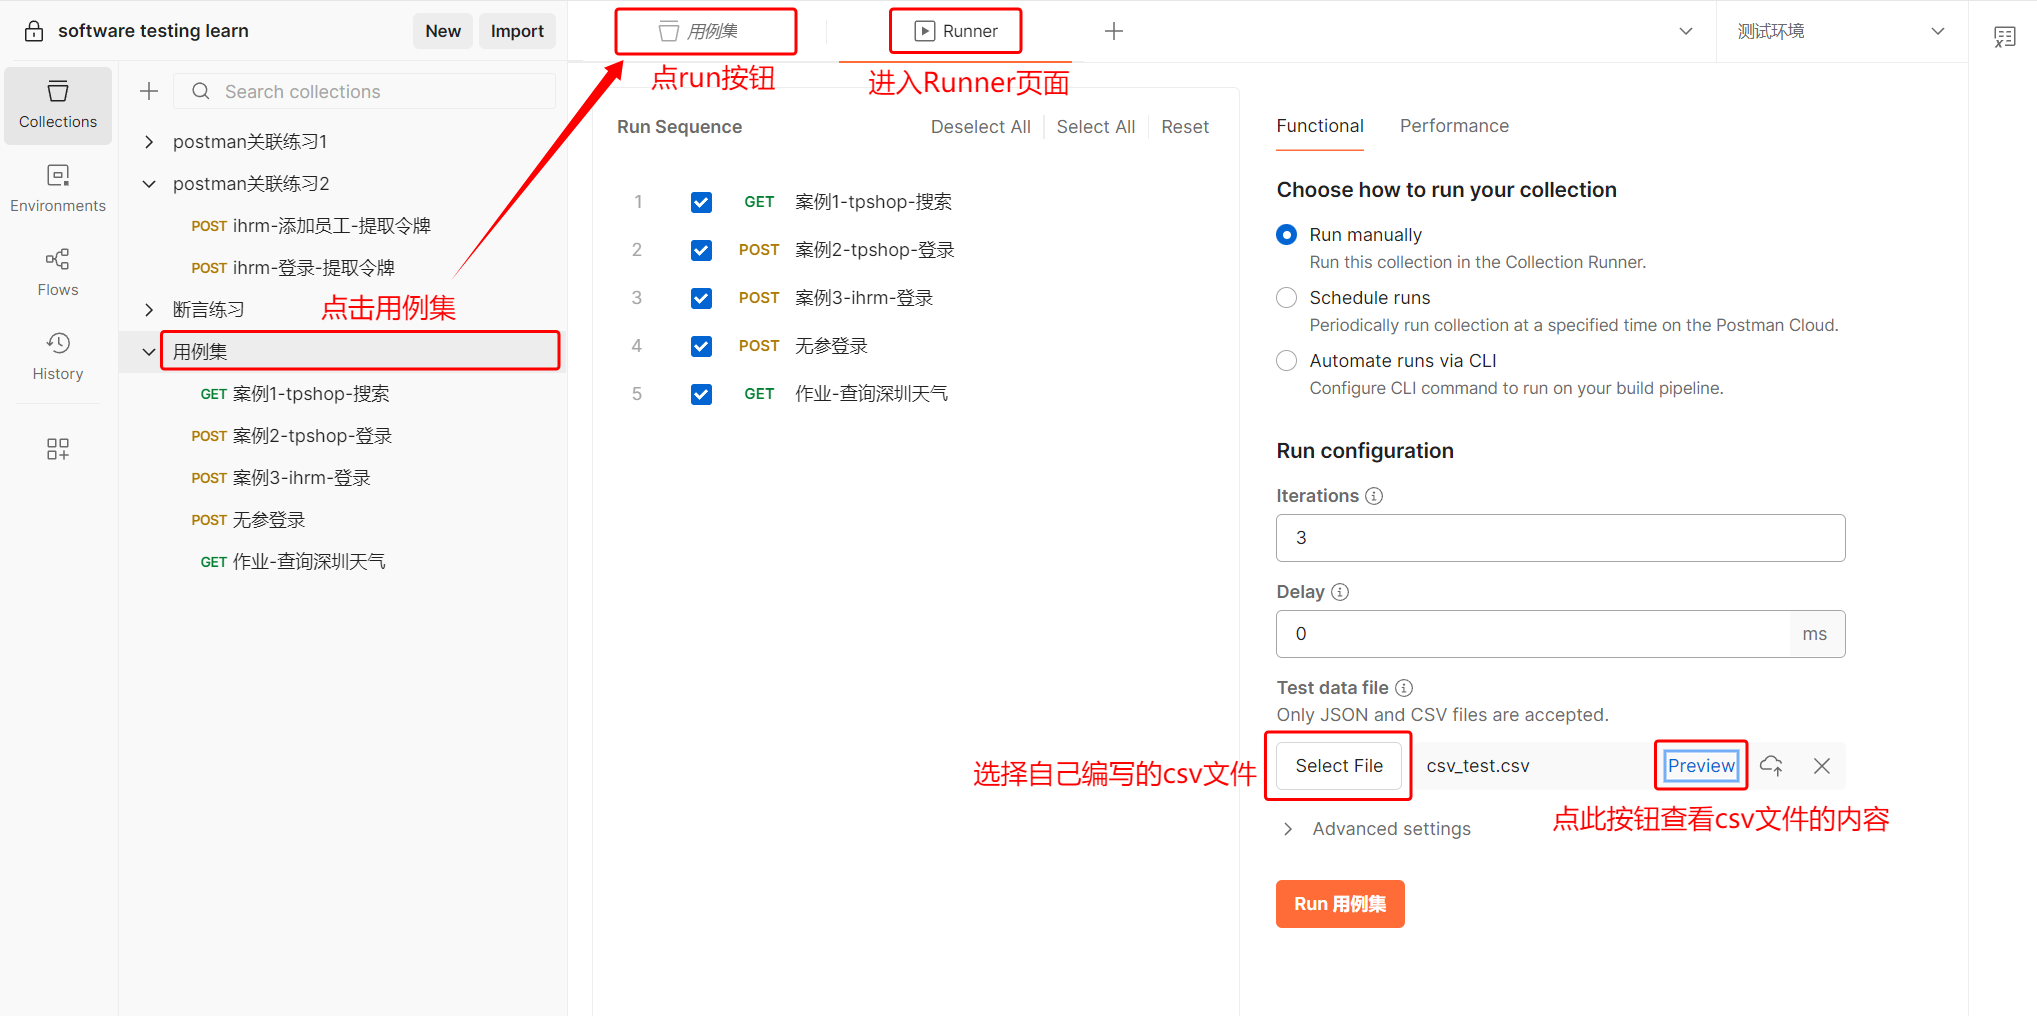Click the workspace lock icon

pyautogui.click(x=34, y=31)
